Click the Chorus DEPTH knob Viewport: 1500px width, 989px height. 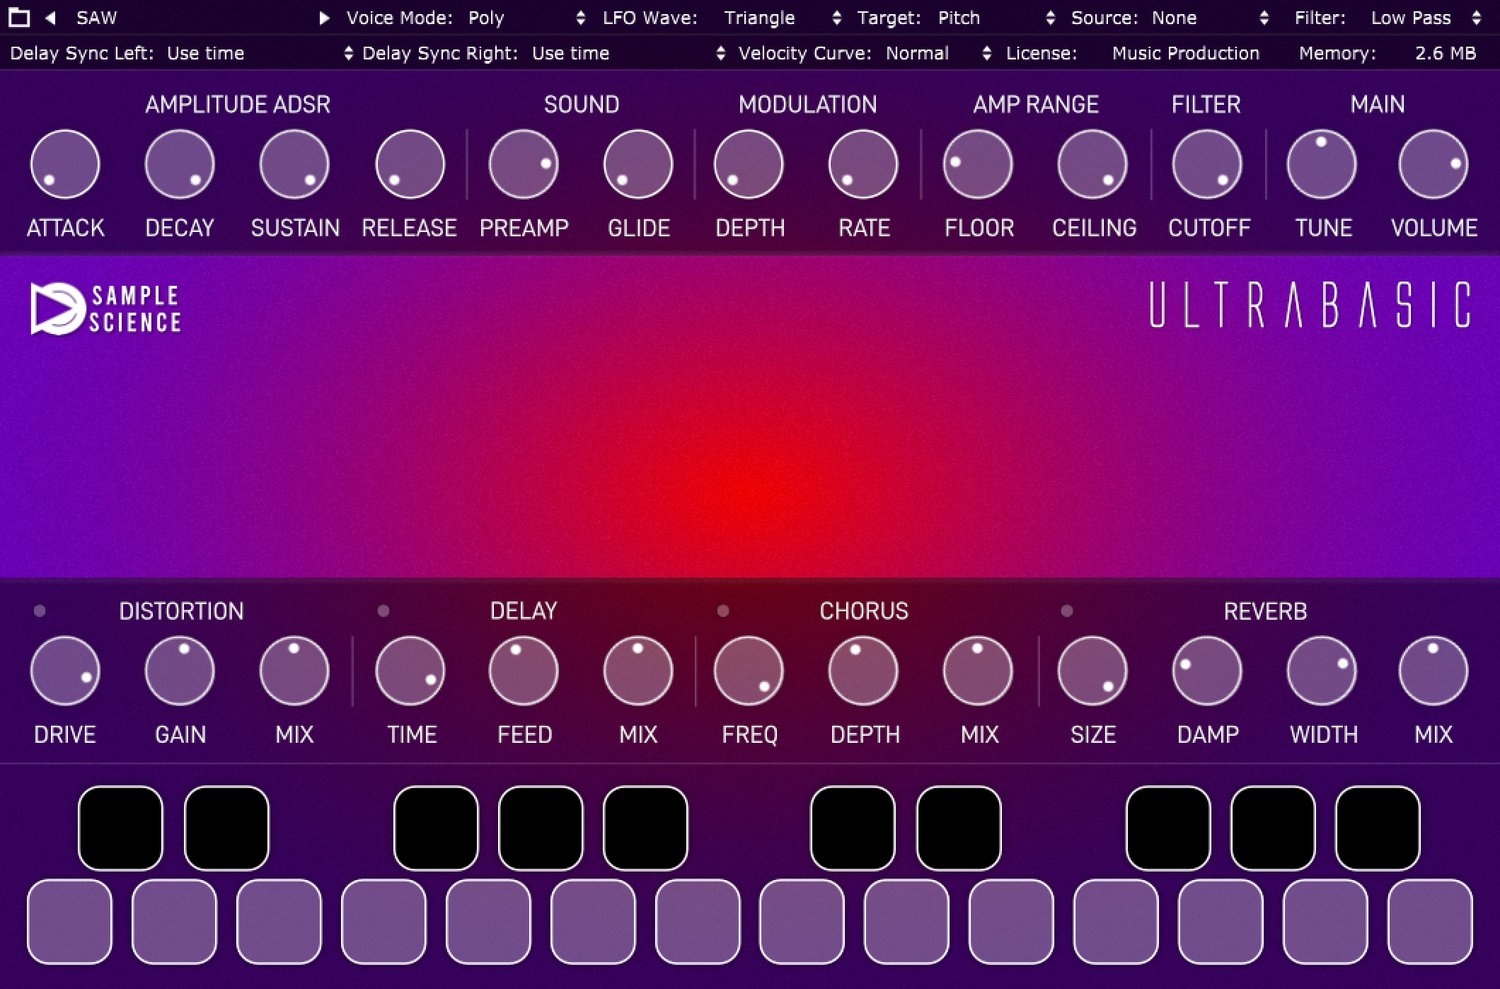tap(863, 671)
